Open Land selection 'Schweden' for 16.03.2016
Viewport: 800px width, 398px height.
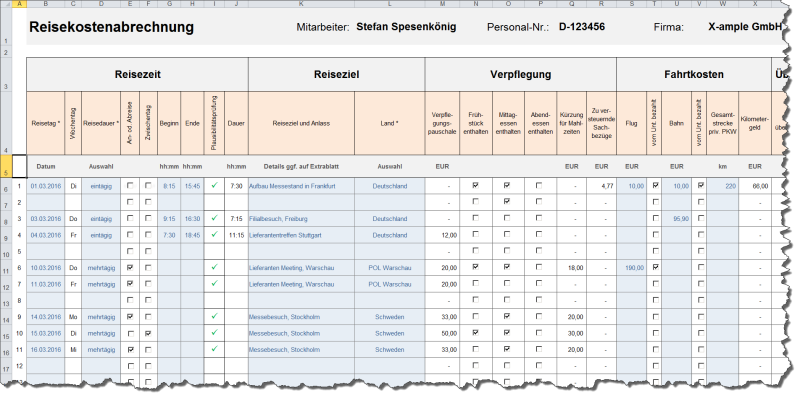390,350
